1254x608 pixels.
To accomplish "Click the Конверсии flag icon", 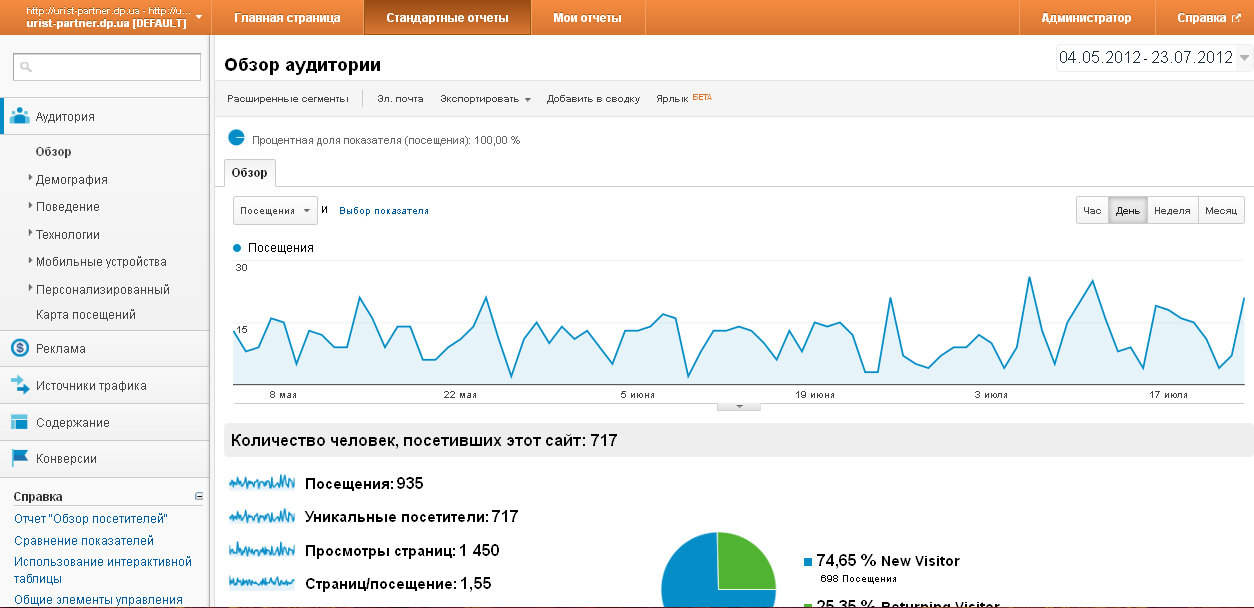I will (x=19, y=458).
